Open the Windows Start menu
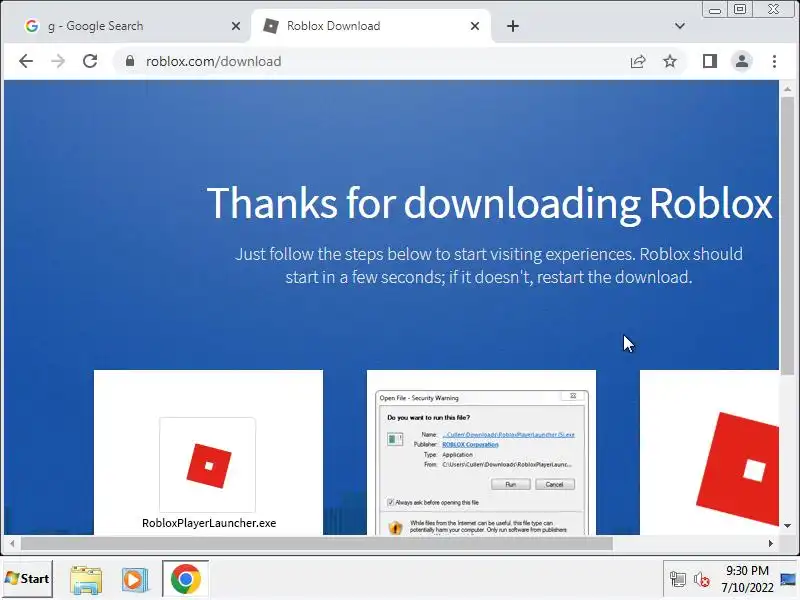Viewport: 800px width, 600px height. [28, 579]
